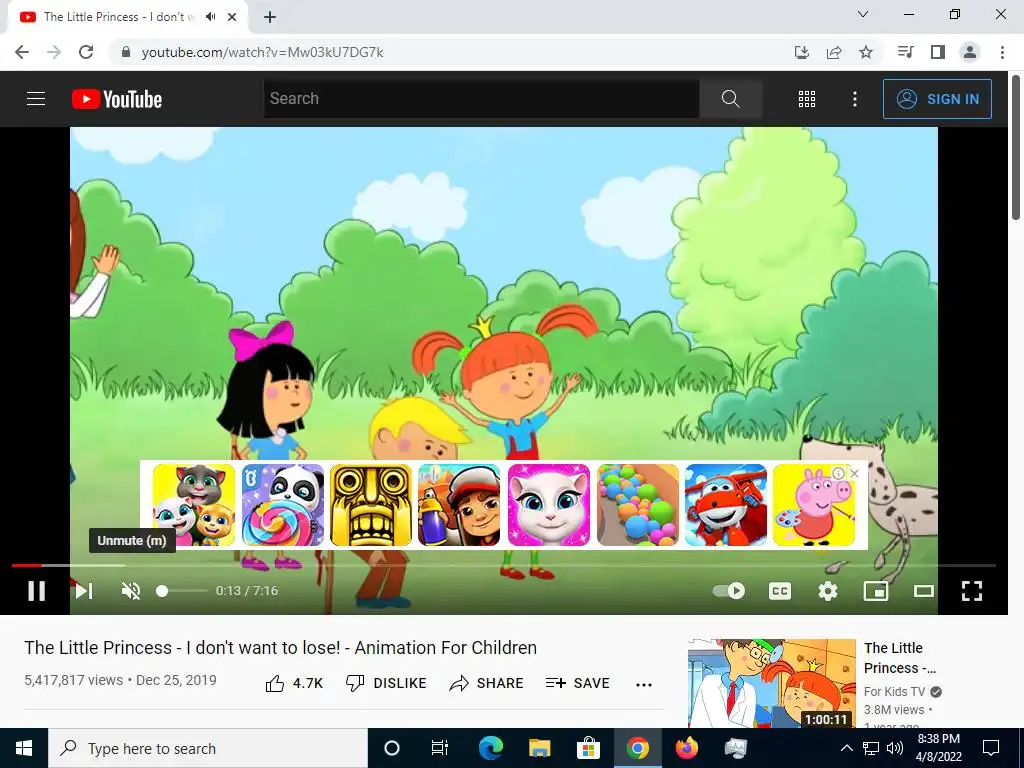Viewport: 1024px width, 768px height.
Task: Close the ad banner overlay
Action: pos(854,473)
